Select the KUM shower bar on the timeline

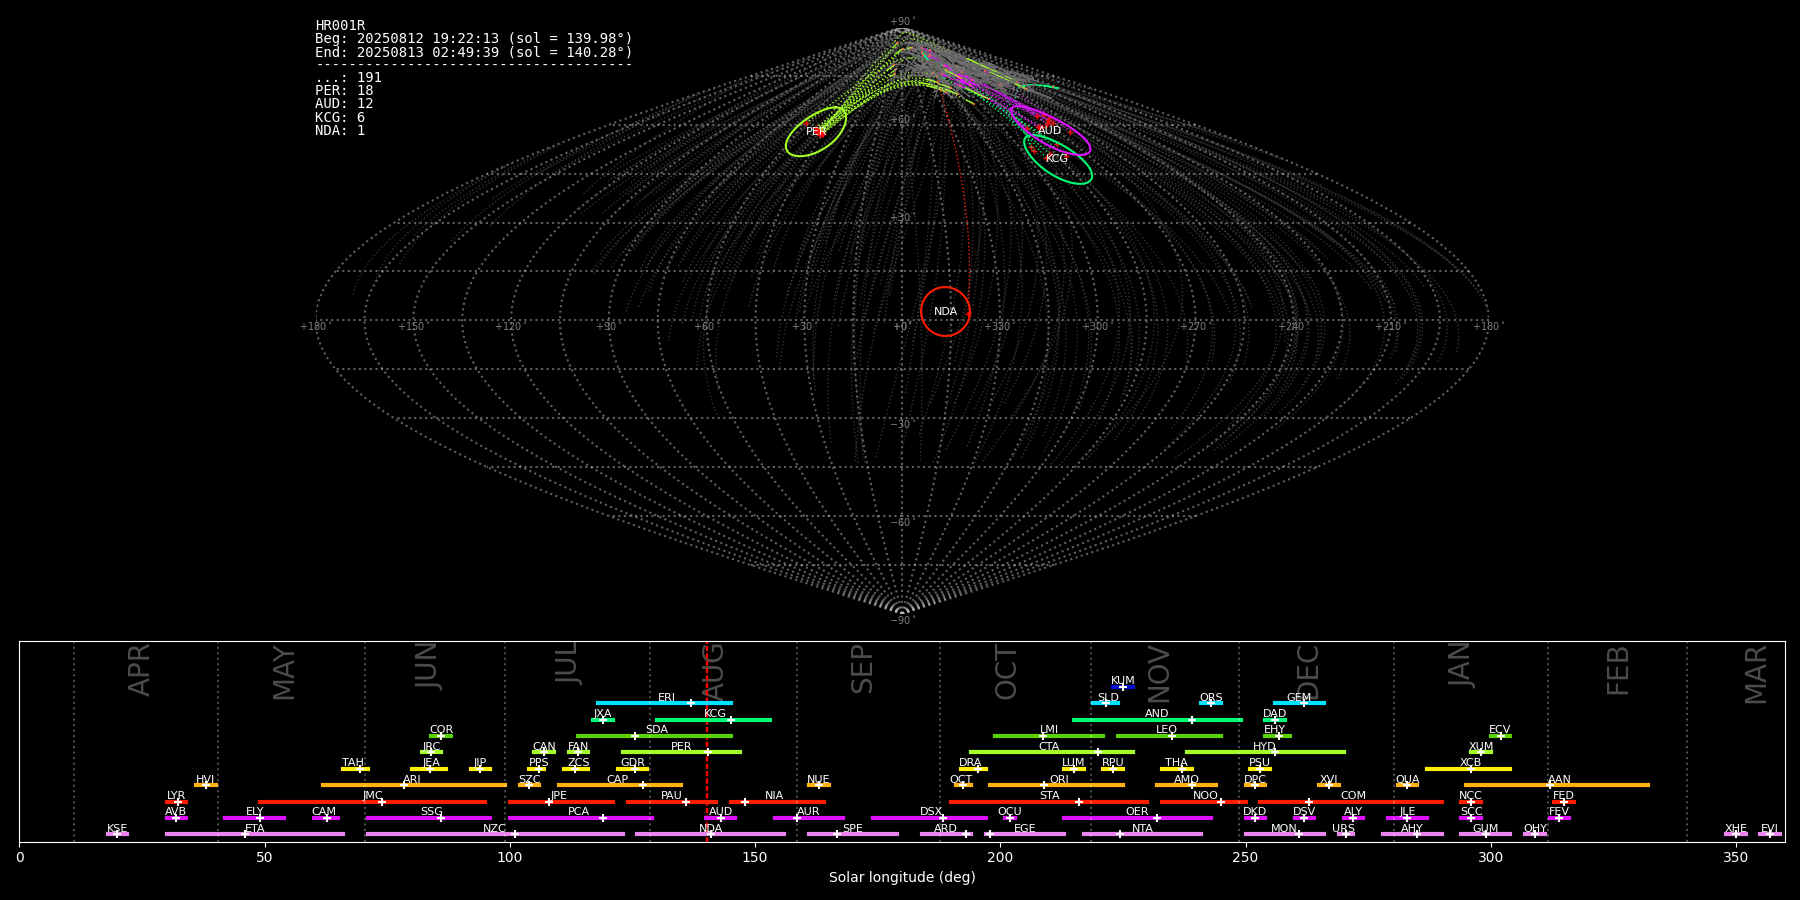click(1123, 687)
